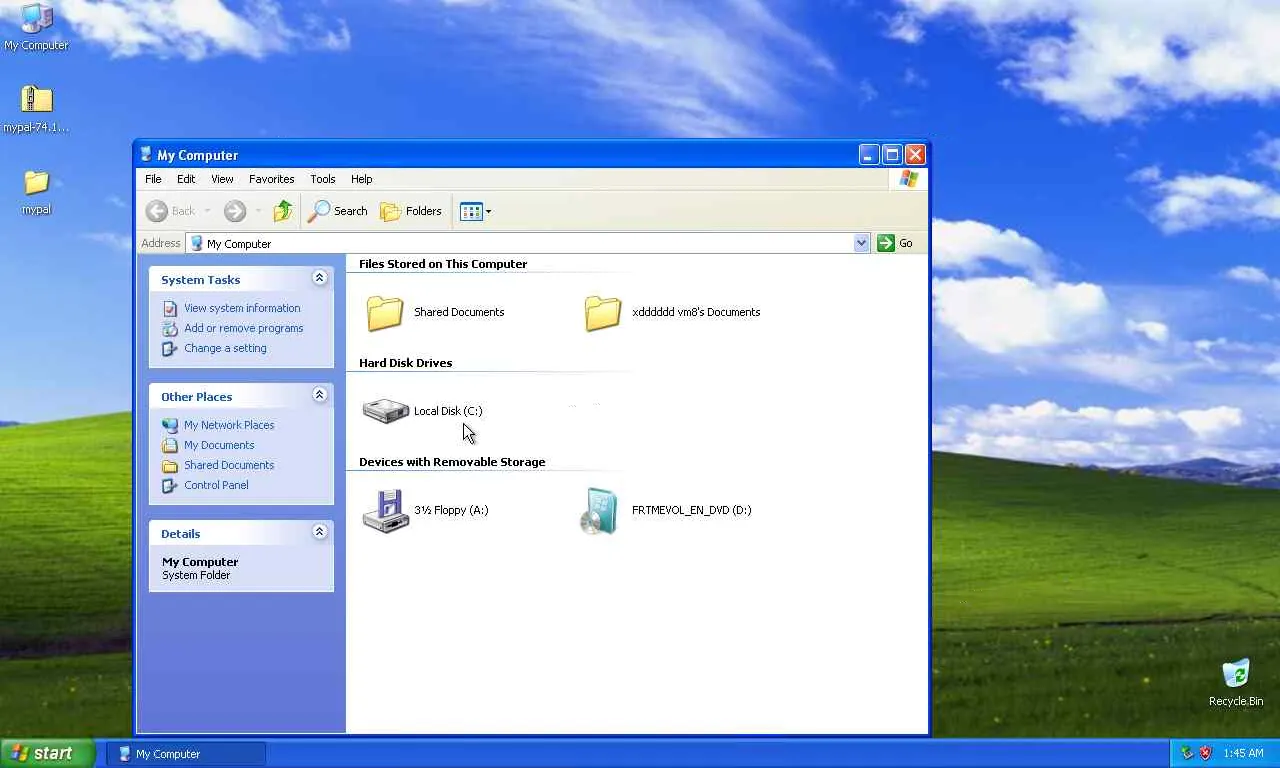Viewport: 1280px width, 768px height.
Task: Open the Forward button history dropdown arrow
Action: 258,211
